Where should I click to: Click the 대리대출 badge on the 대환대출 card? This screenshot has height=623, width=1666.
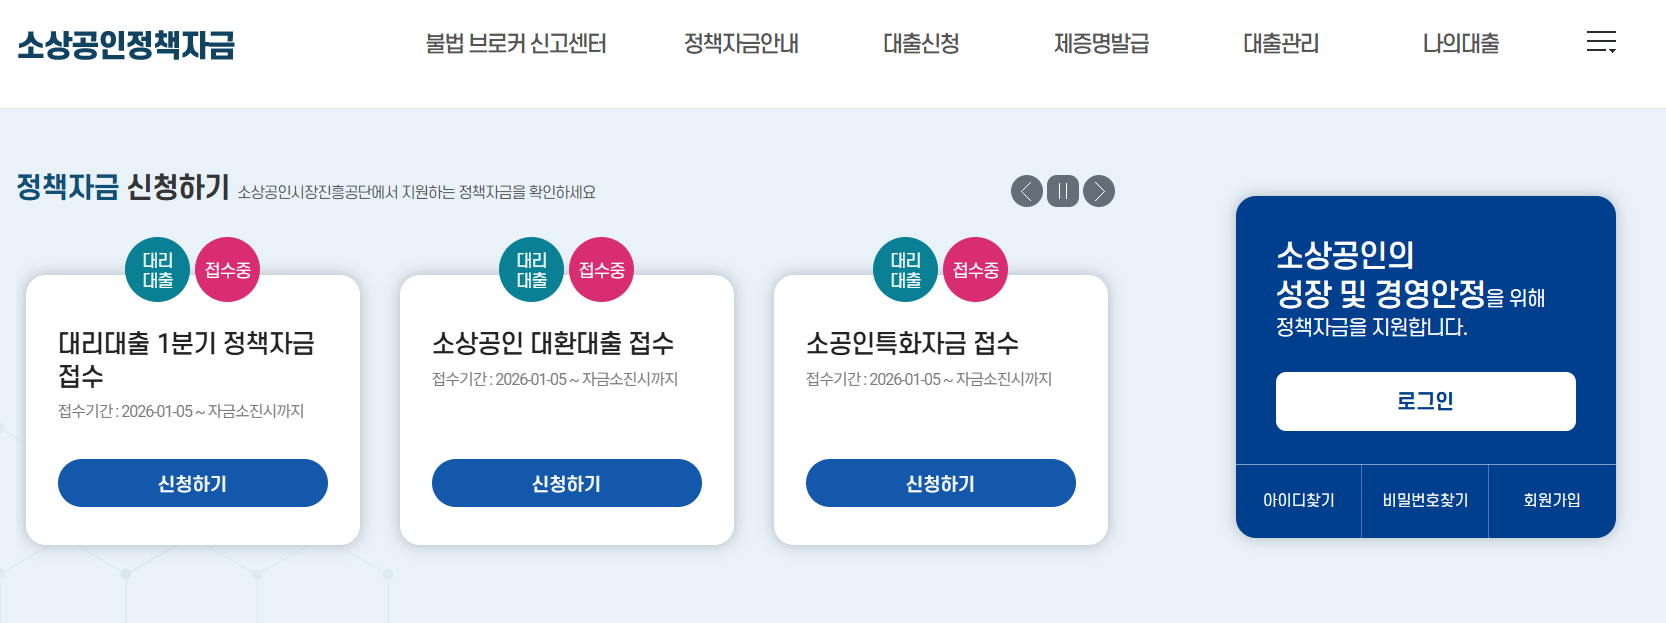click(x=530, y=269)
